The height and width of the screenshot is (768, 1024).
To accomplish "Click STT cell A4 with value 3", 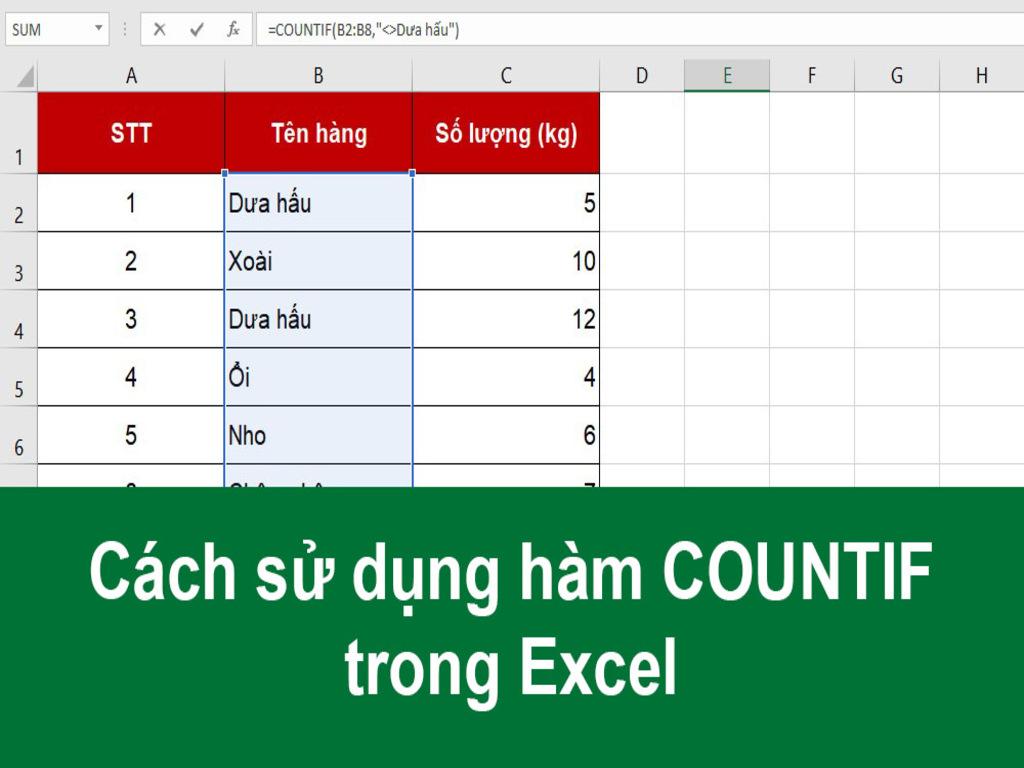I will (x=131, y=319).
